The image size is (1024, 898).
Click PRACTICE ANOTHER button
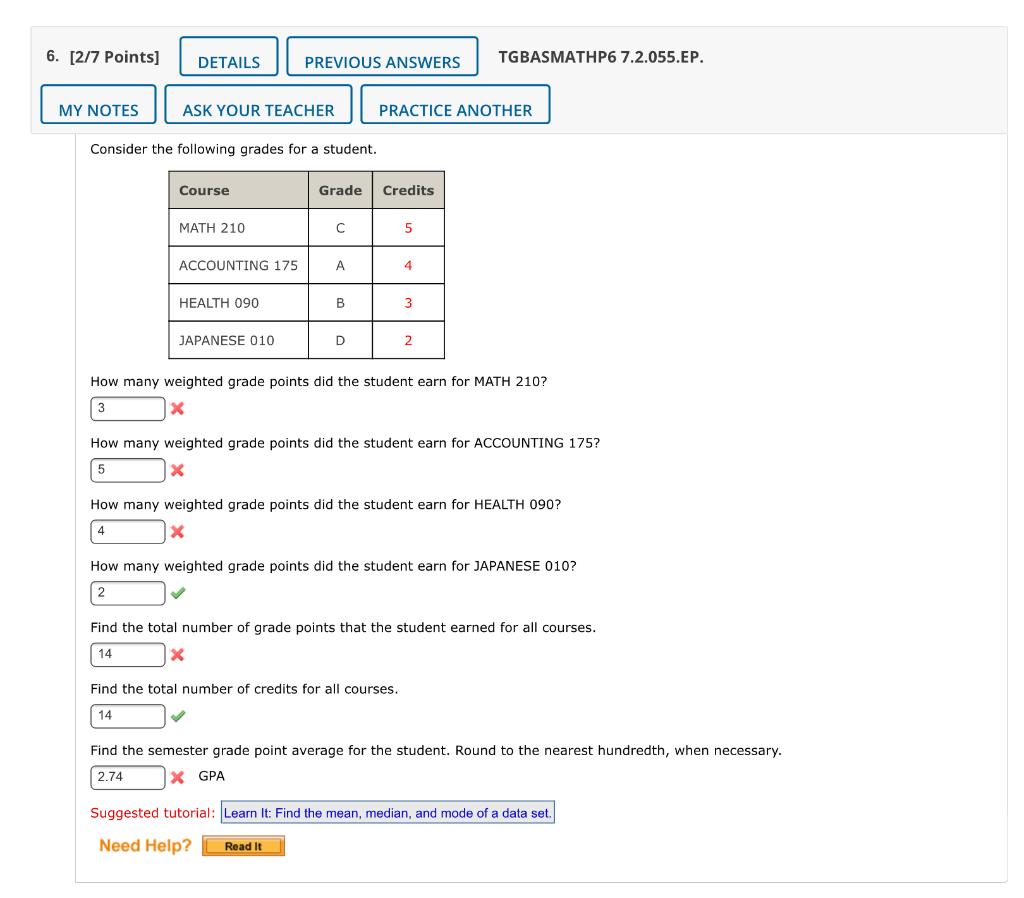pyautogui.click(x=455, y=104)
